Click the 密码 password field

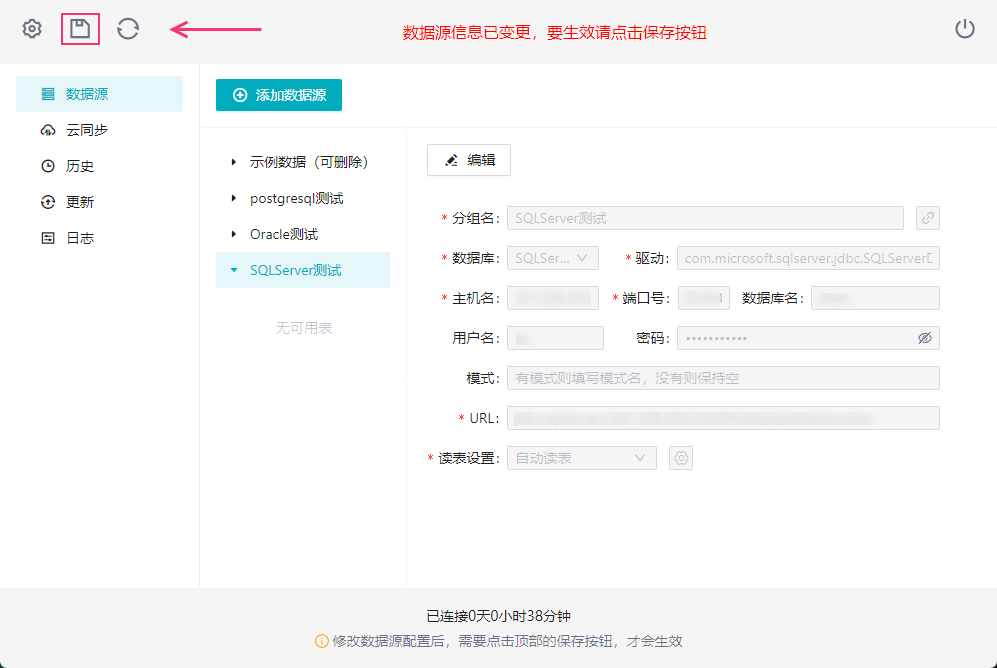coord(808,338)
